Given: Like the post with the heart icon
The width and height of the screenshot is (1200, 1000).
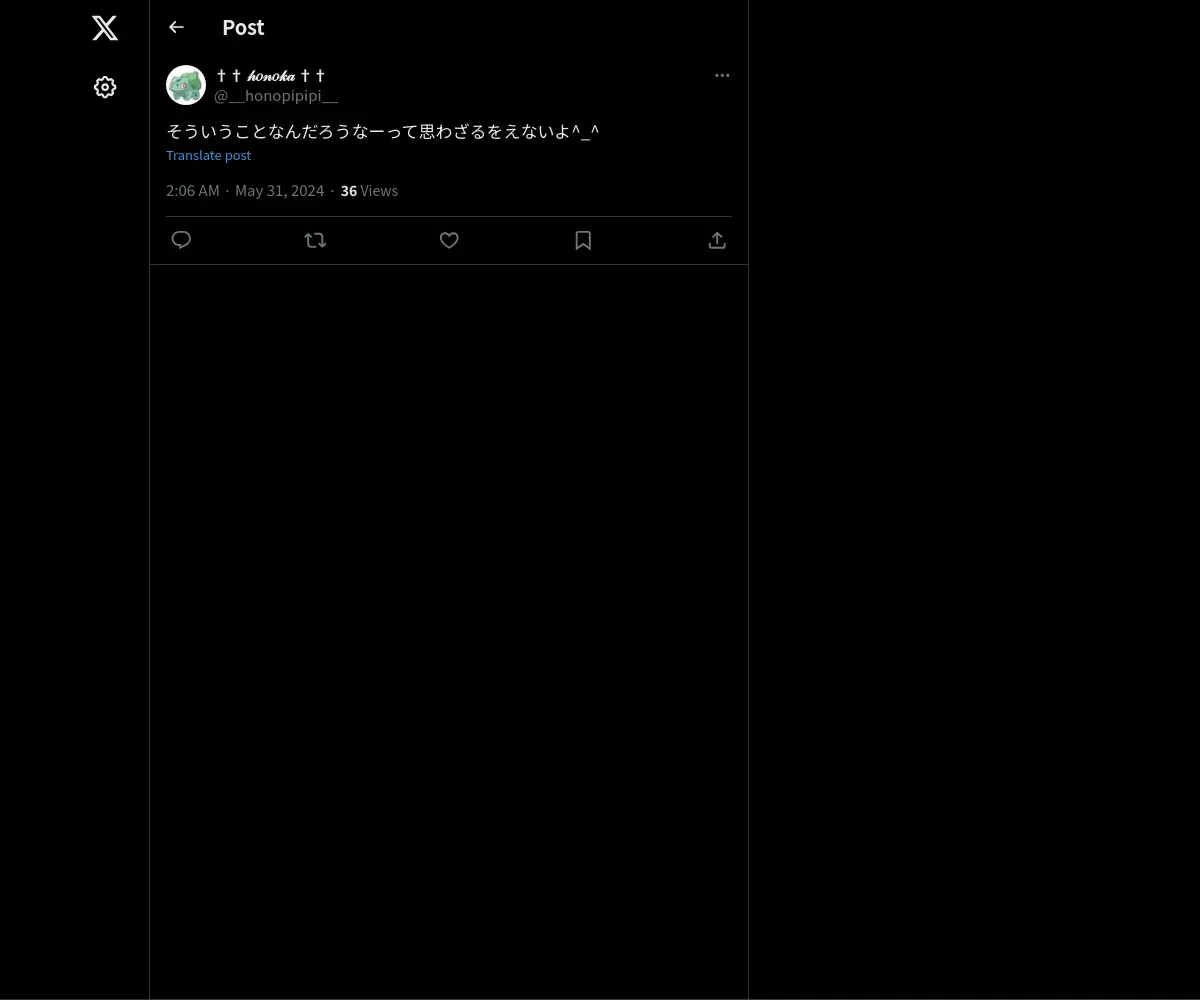Looking at the screenshot, I should coord(449,240).
